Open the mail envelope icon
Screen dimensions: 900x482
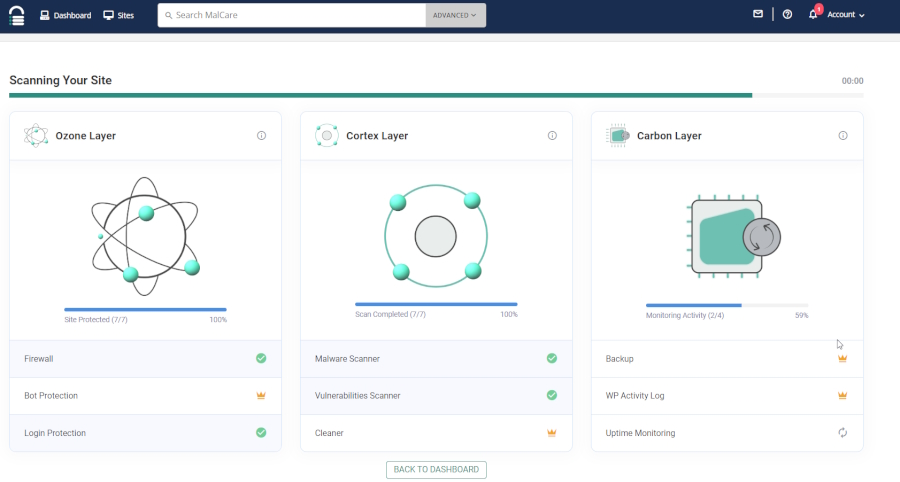[758, 15]
